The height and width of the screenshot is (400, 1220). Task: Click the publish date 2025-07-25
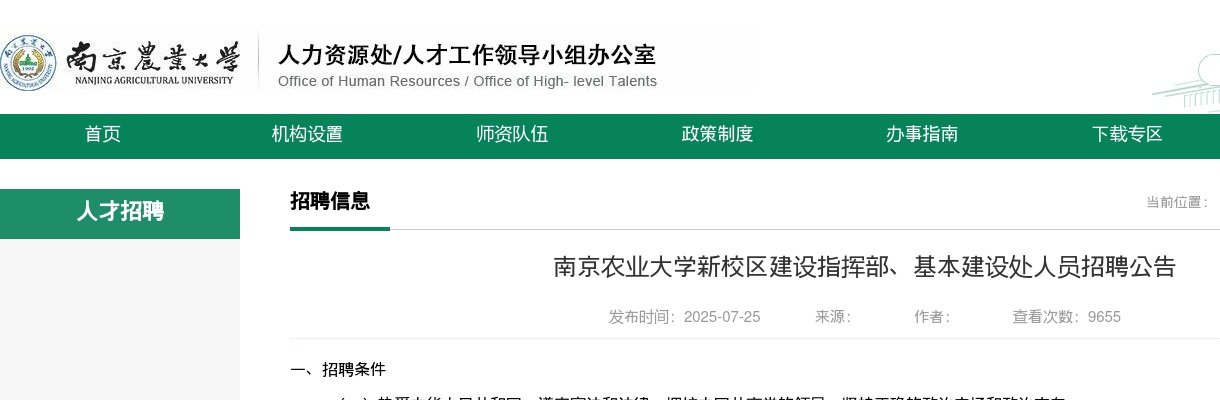pyautogui.click(x=685, y=317)
